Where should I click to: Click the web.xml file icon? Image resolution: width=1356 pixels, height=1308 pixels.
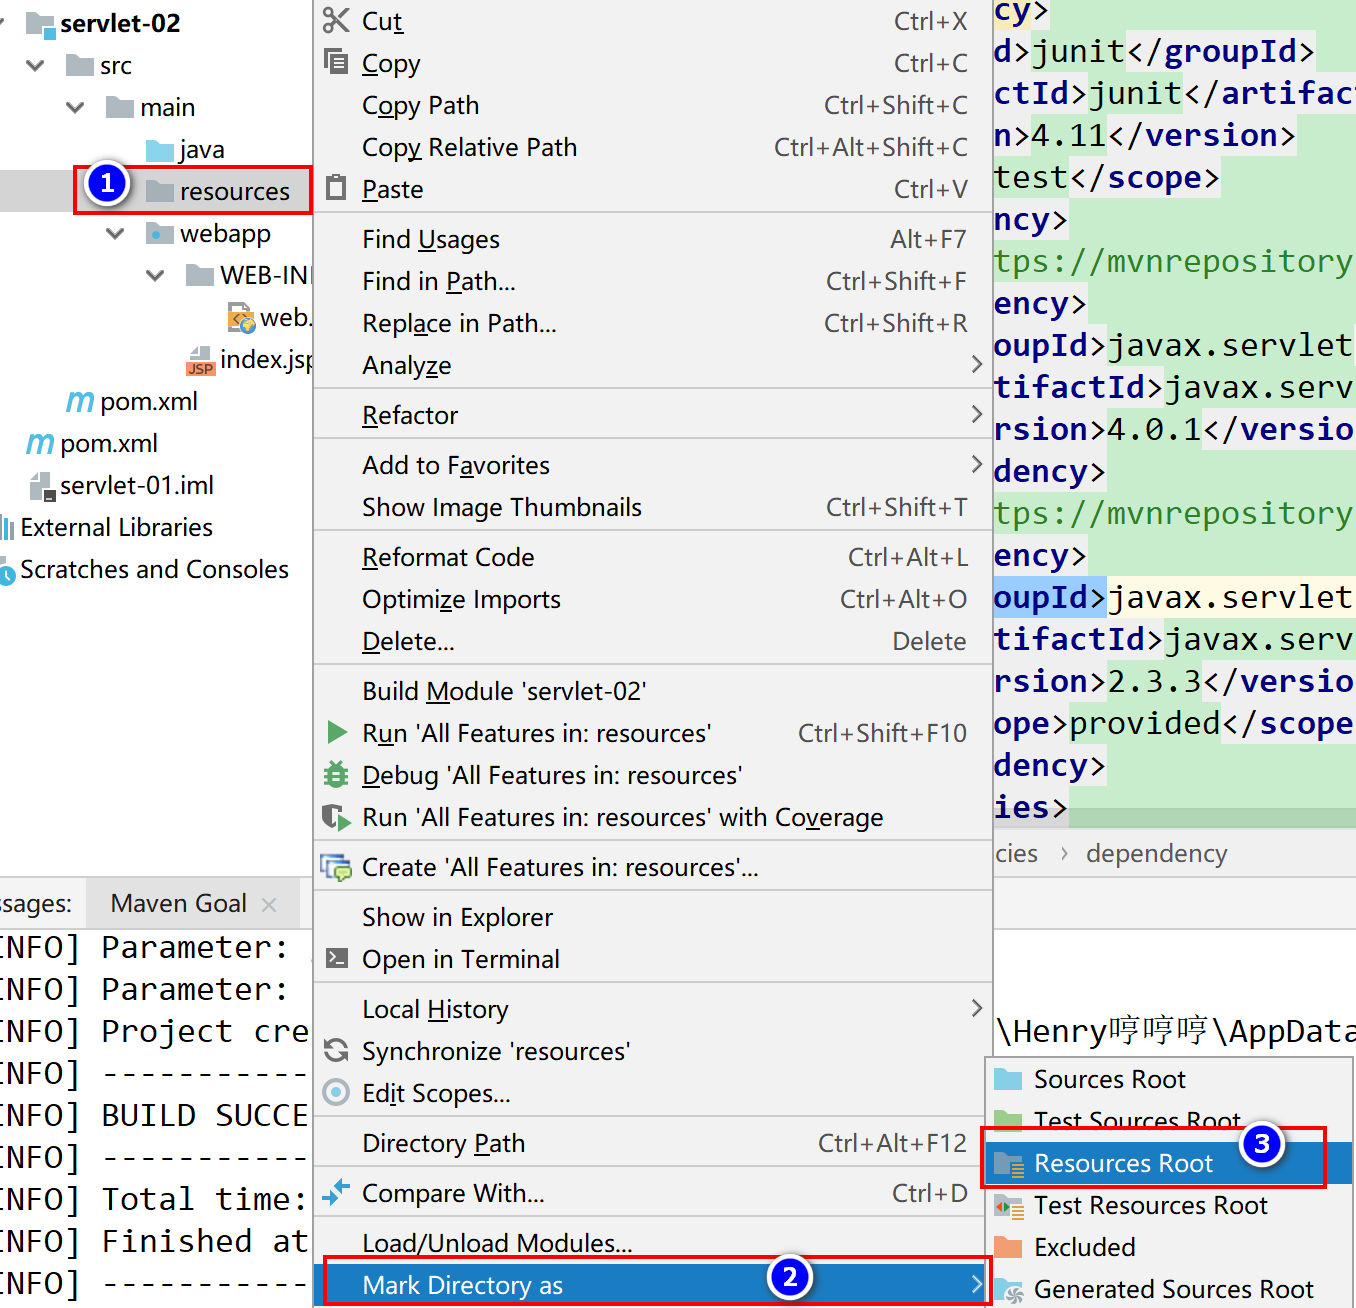coord(241,318)
